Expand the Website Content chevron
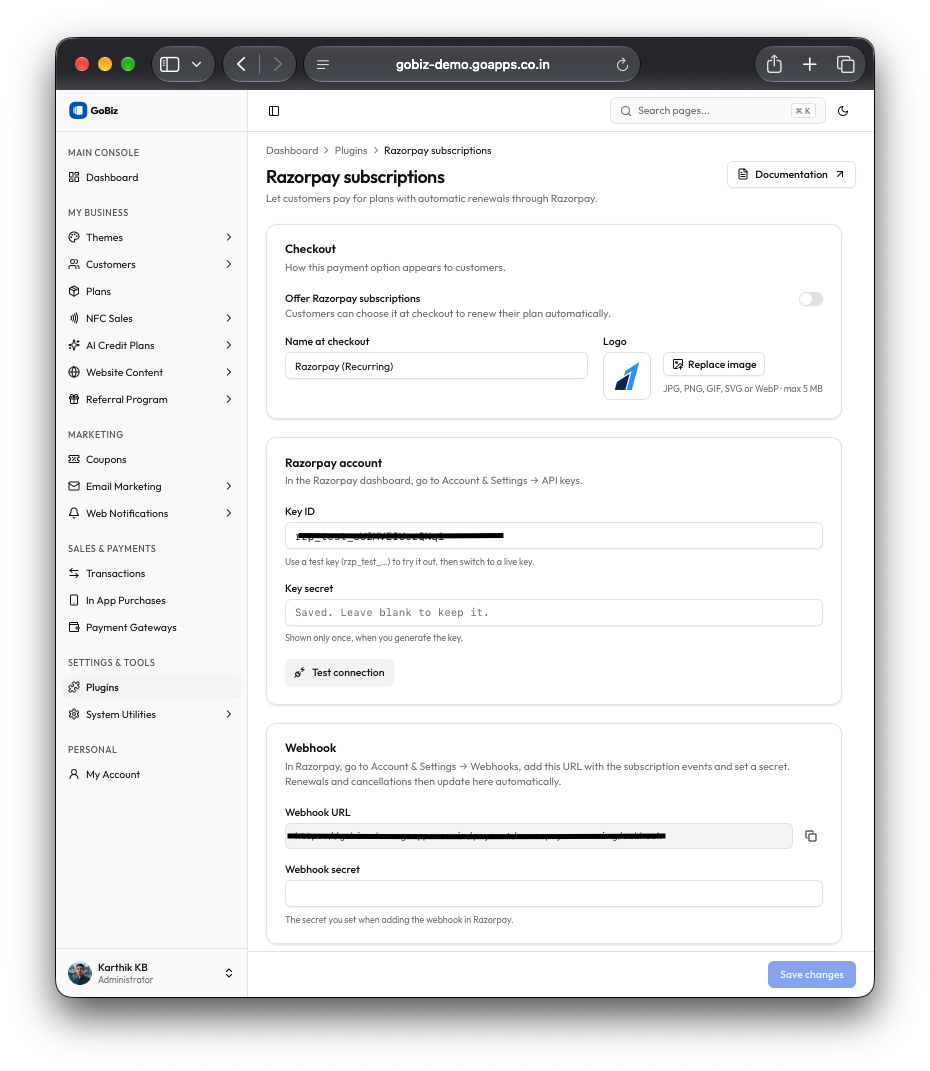 tap(229, 372)
